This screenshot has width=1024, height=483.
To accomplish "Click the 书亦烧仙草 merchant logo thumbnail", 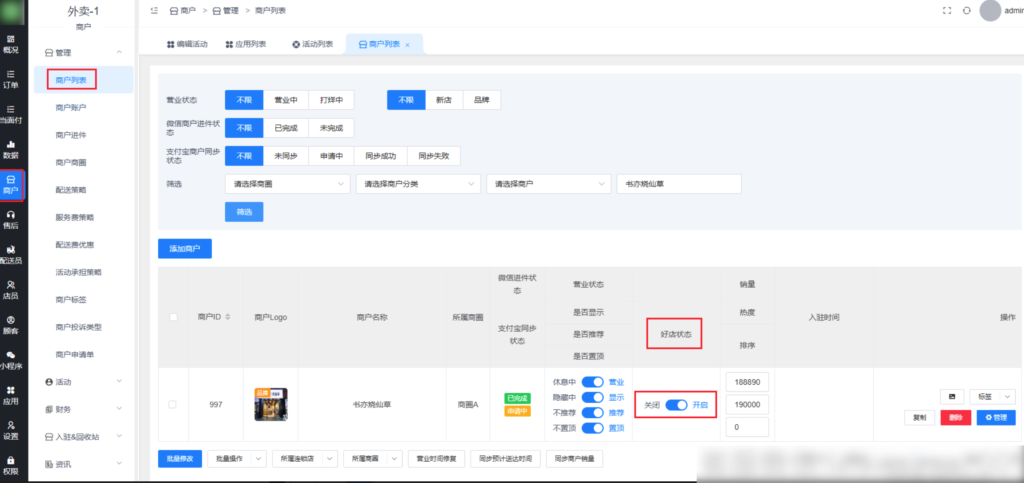I will click(x=271, y=404).
